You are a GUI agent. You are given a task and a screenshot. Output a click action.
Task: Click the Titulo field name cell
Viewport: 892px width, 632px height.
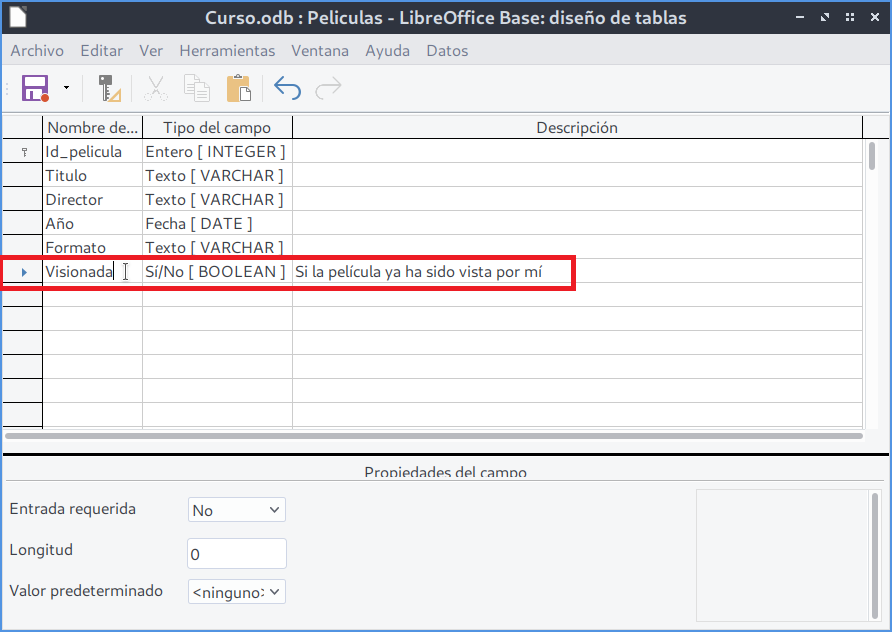pos(92,176)
